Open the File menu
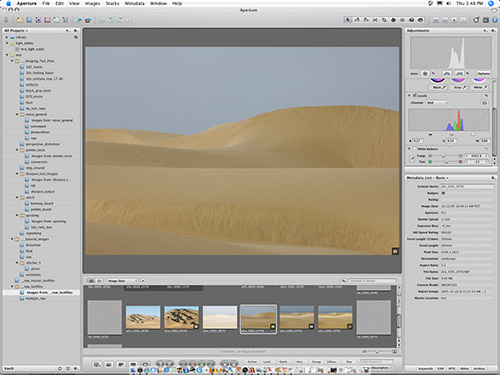500x375 pixels. (x=46, y=3)
